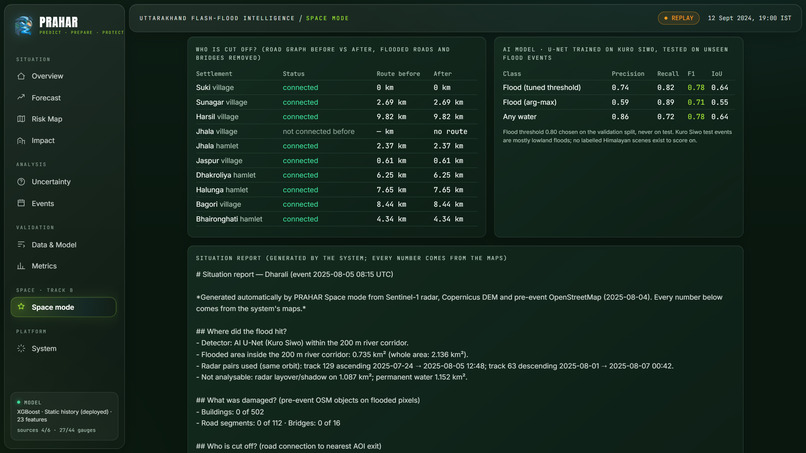The height and width of the screenshot is (453, 806).
Task: Click the Flood (arg-max) row
Action: click(x=618, y=102)
